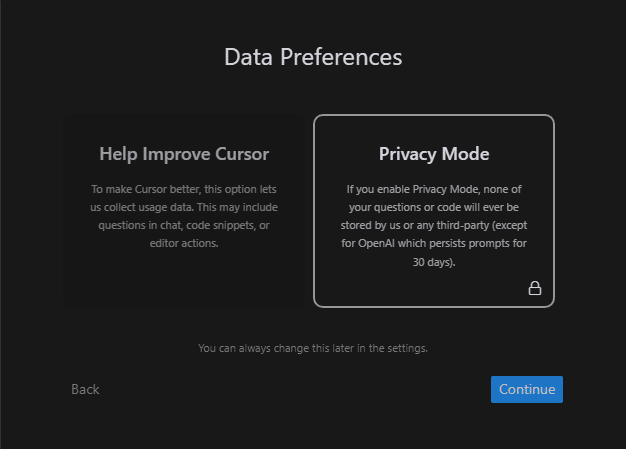Click "editor actions" text in left card
Viewport: 626px width, 449px height.
(184, 243)
